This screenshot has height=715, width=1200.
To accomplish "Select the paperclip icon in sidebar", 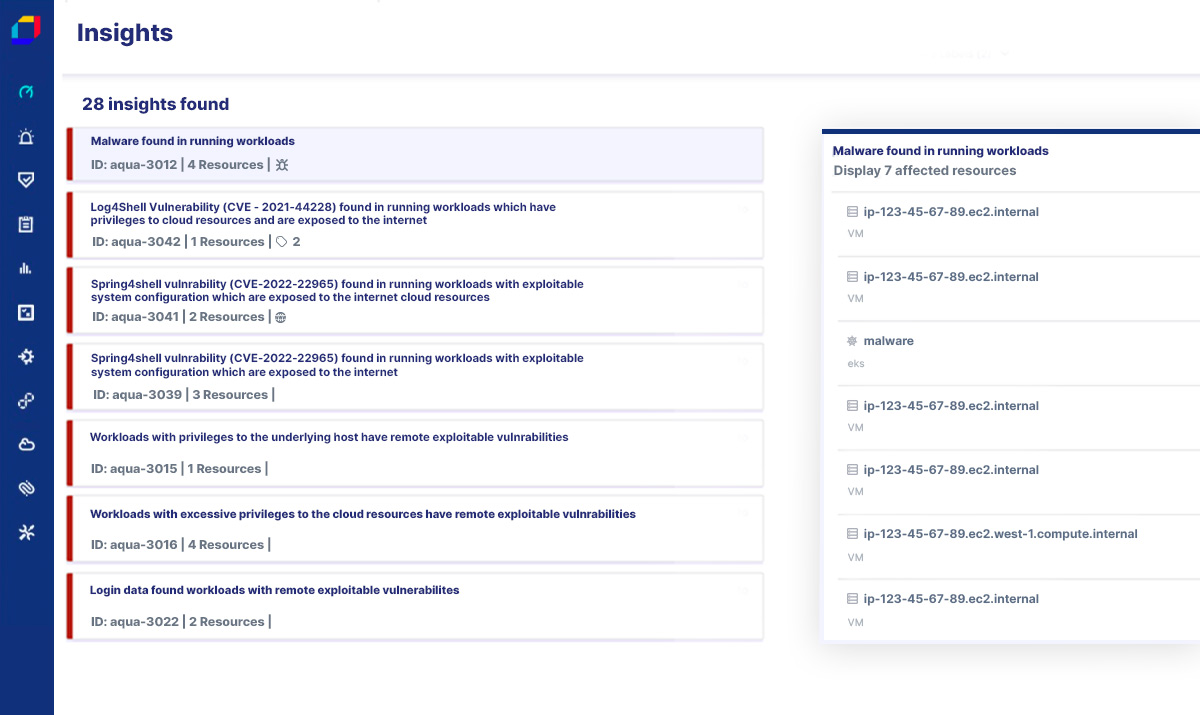I will point(27,488).
